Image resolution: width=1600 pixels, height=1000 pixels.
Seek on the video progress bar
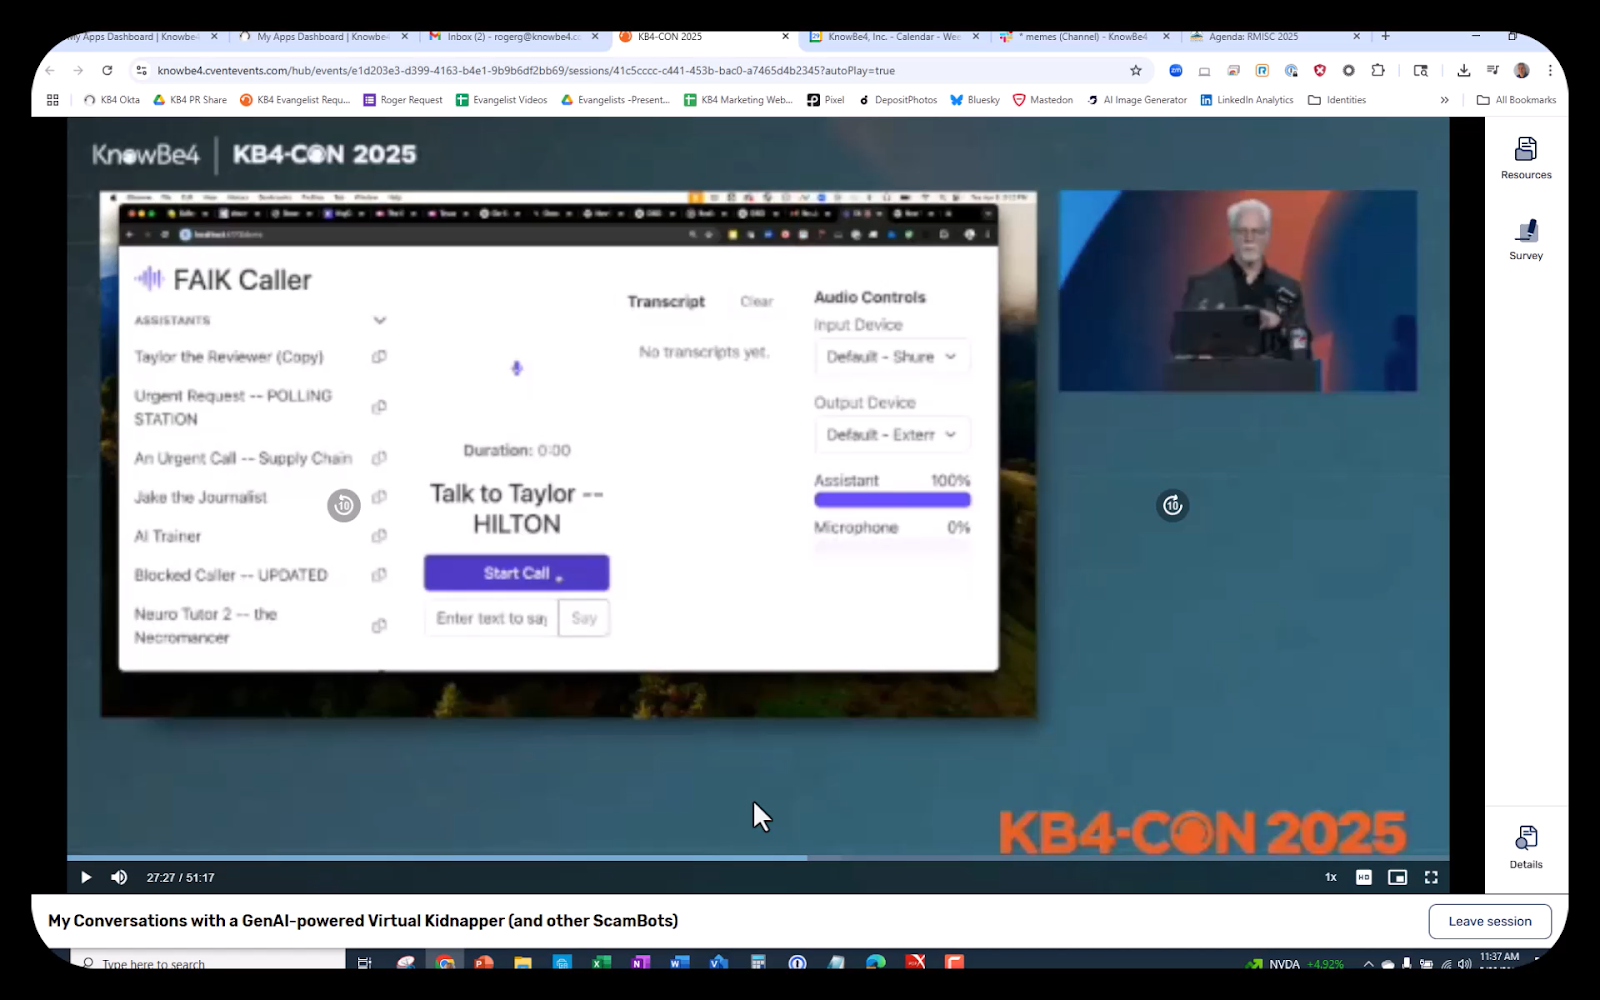point(758,858)
